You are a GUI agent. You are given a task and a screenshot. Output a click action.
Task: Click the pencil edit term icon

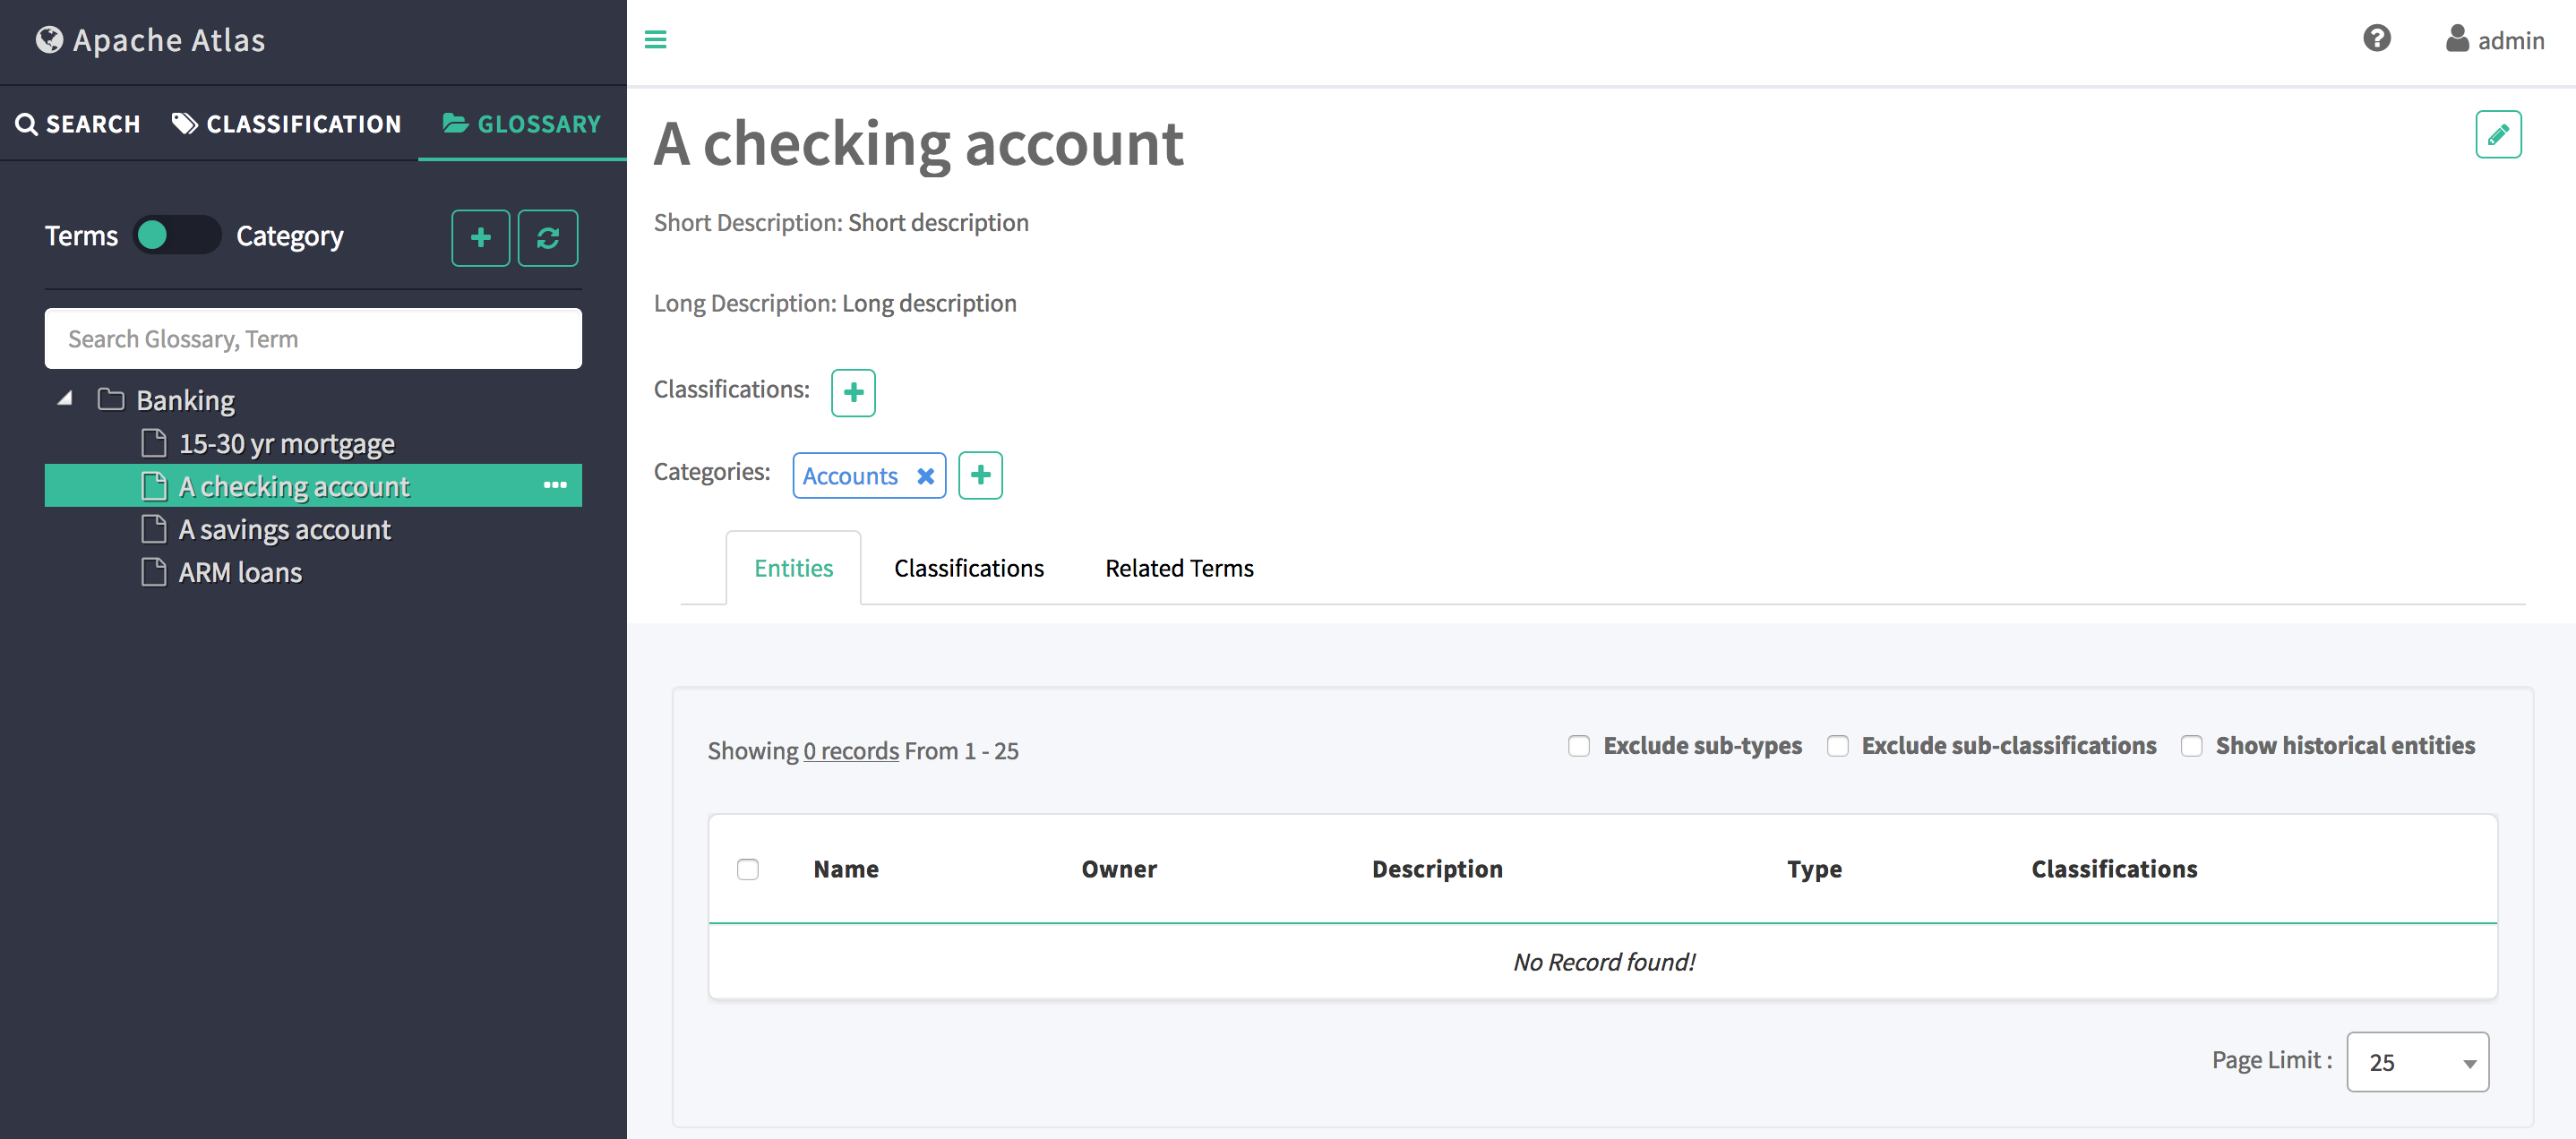[x=2497, y=135]
